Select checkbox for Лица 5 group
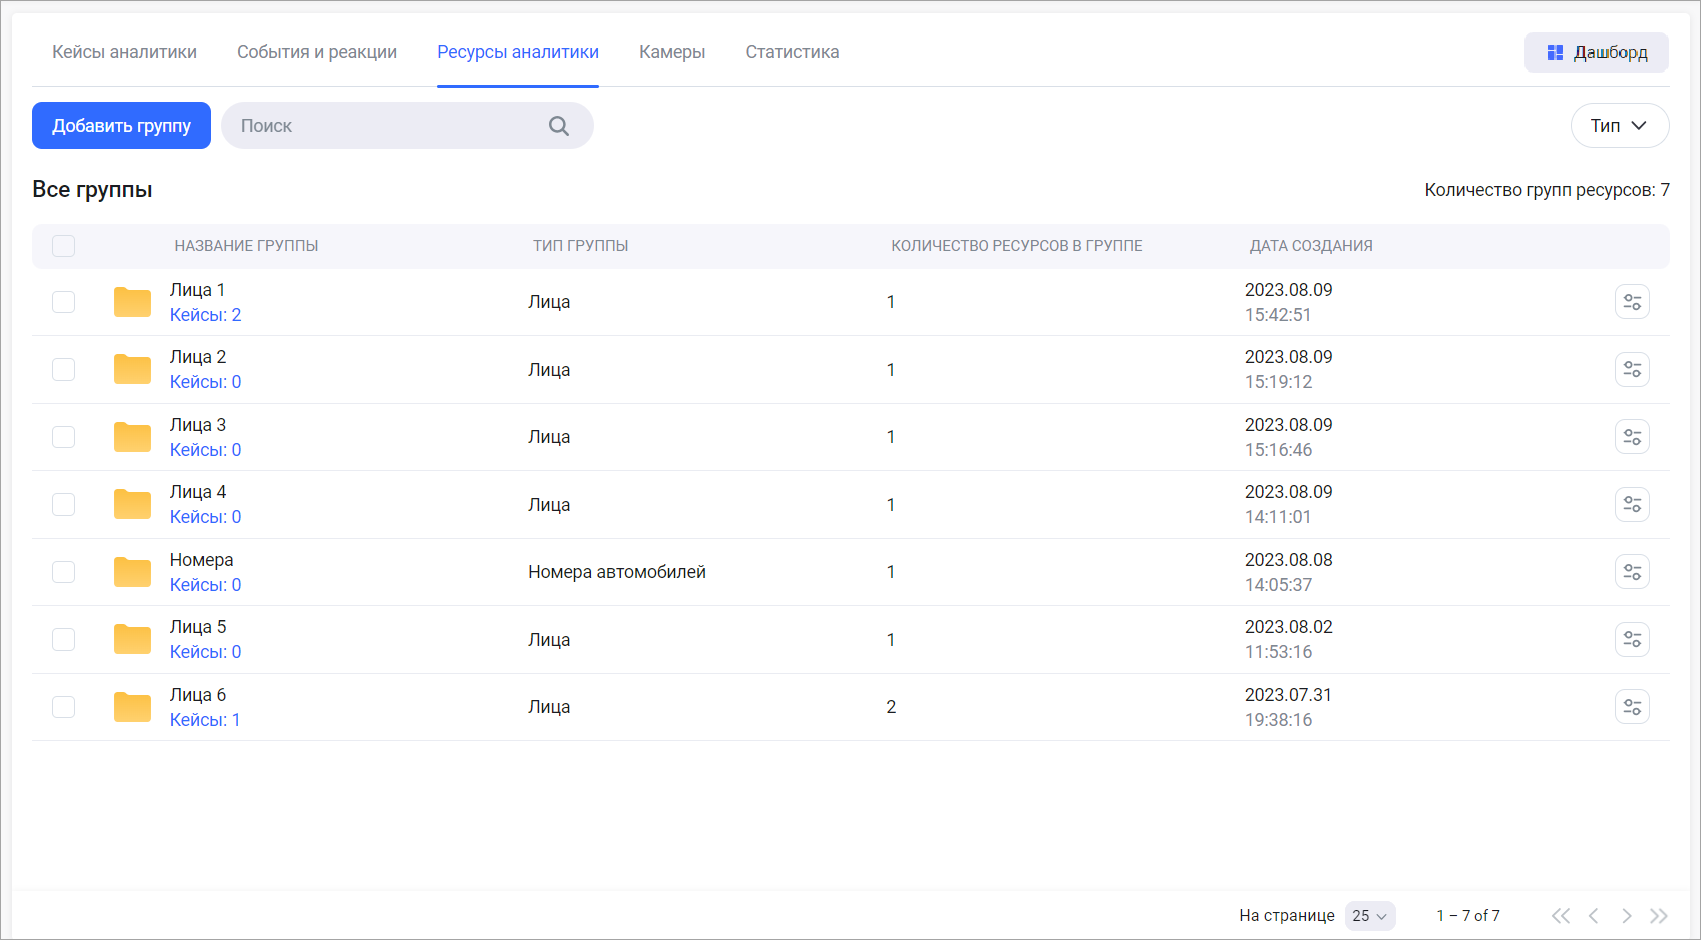 tap(64, 640)
